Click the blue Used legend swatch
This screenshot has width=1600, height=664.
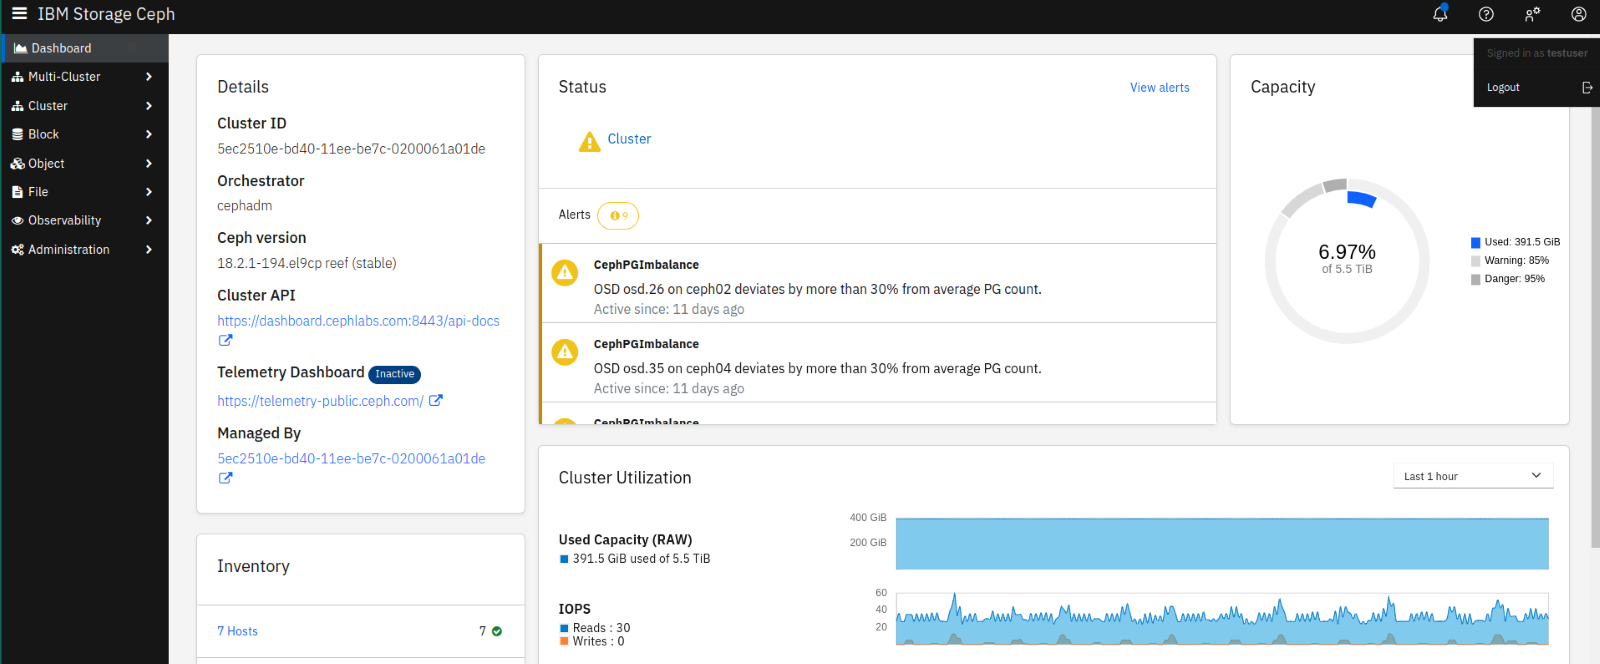pyautogui.click(x=1475, y=243)
